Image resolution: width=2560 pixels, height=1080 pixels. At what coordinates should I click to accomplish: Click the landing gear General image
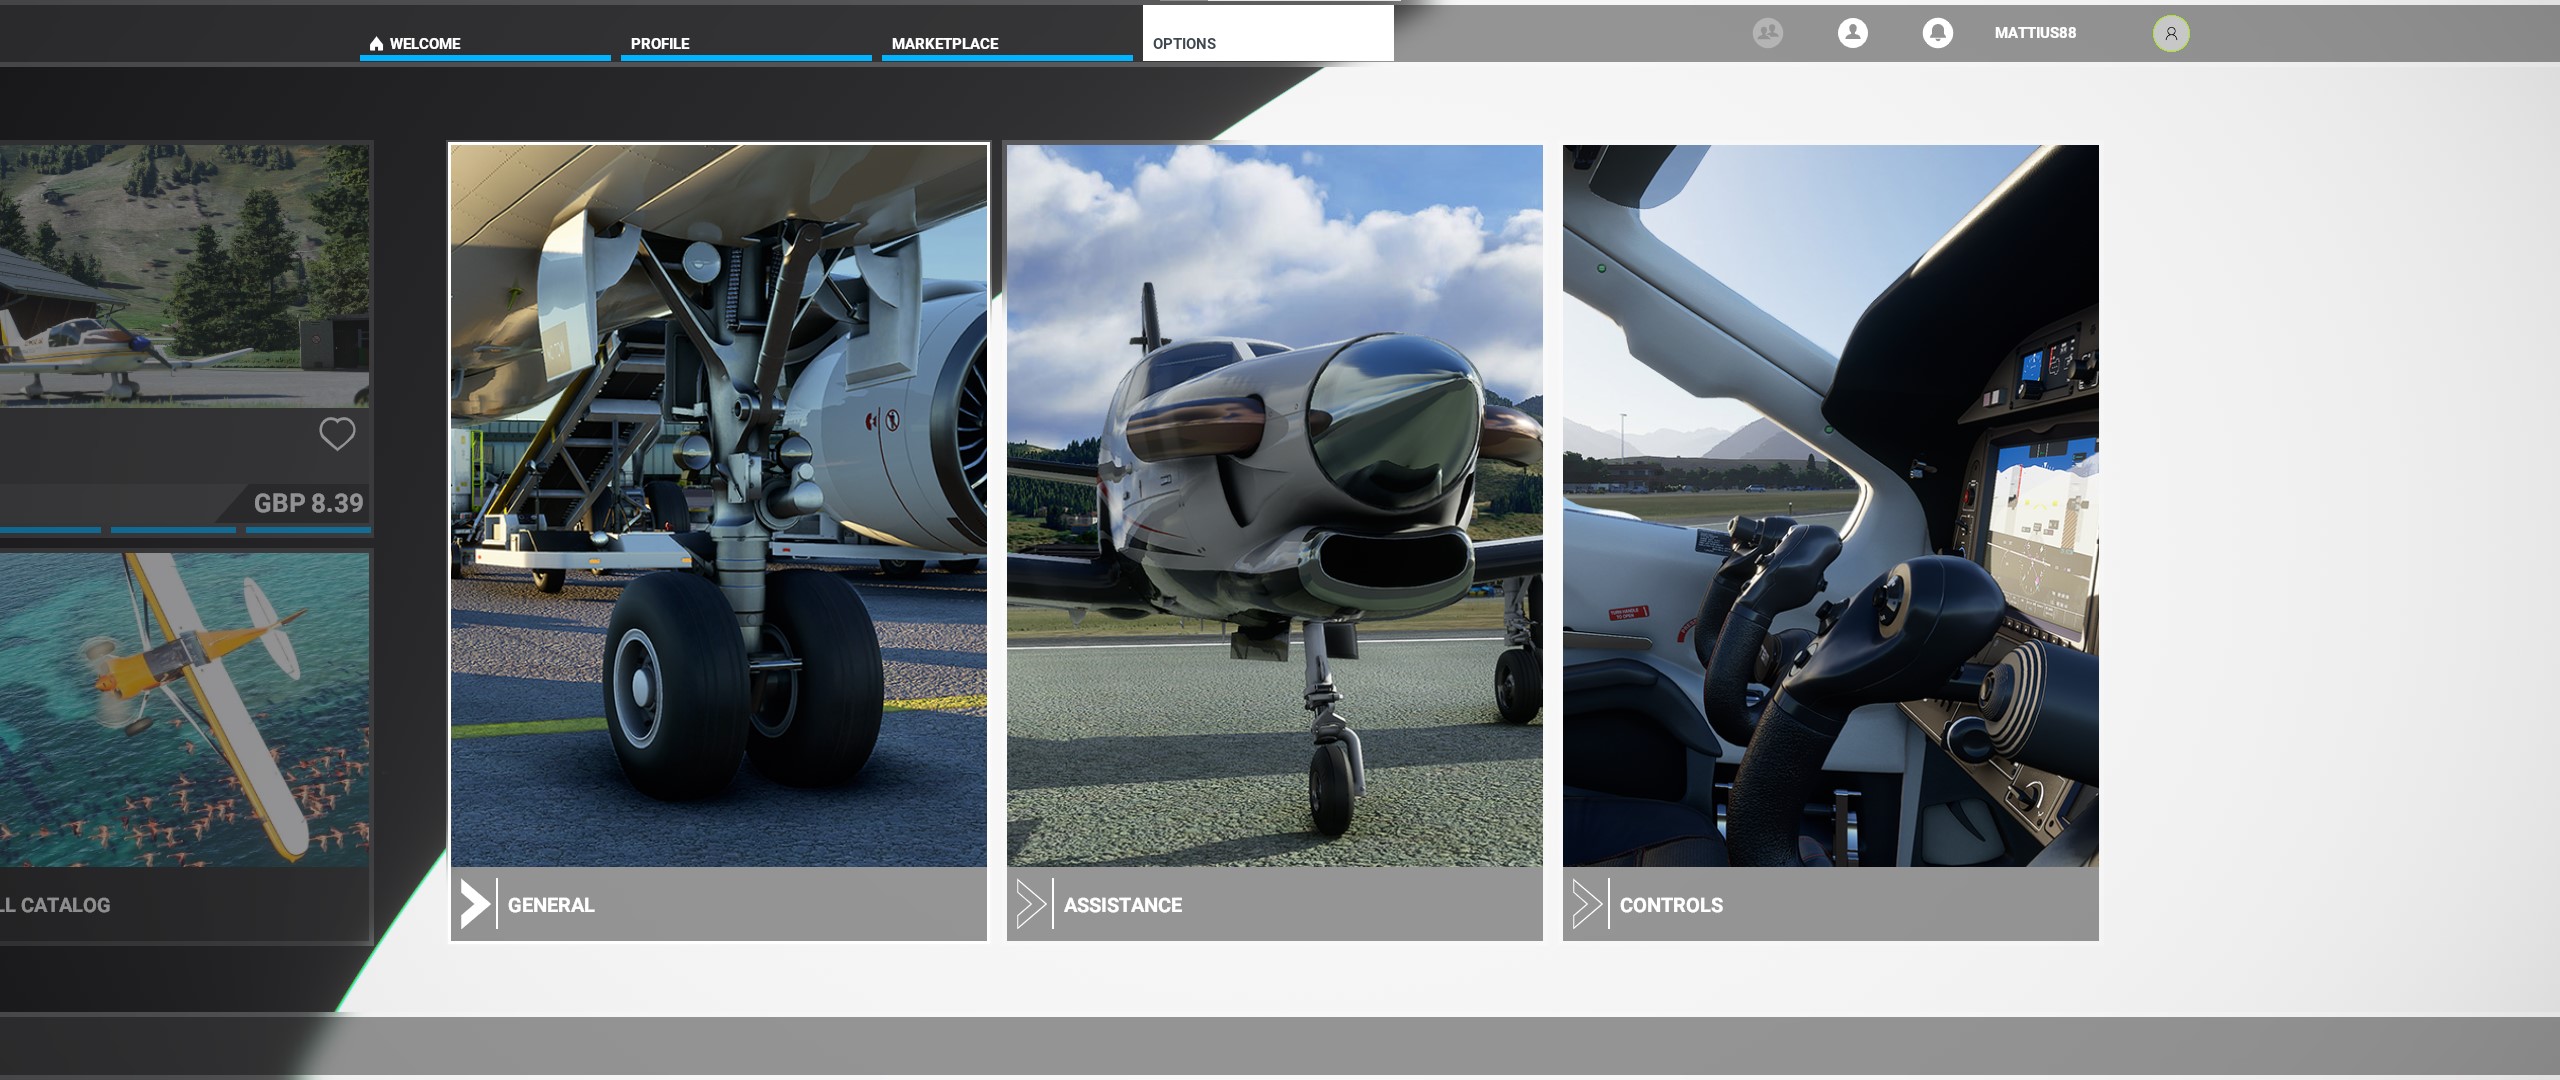718,505
